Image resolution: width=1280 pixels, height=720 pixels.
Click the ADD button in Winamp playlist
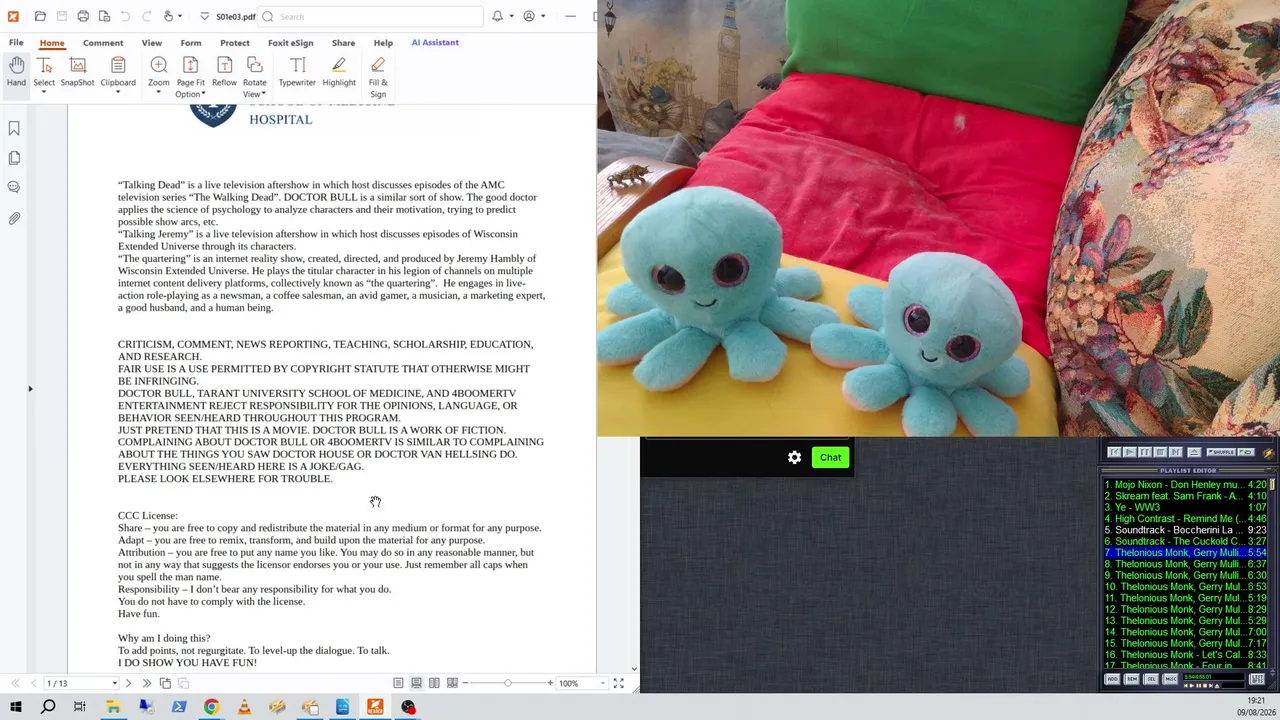tap(1112, 679)
